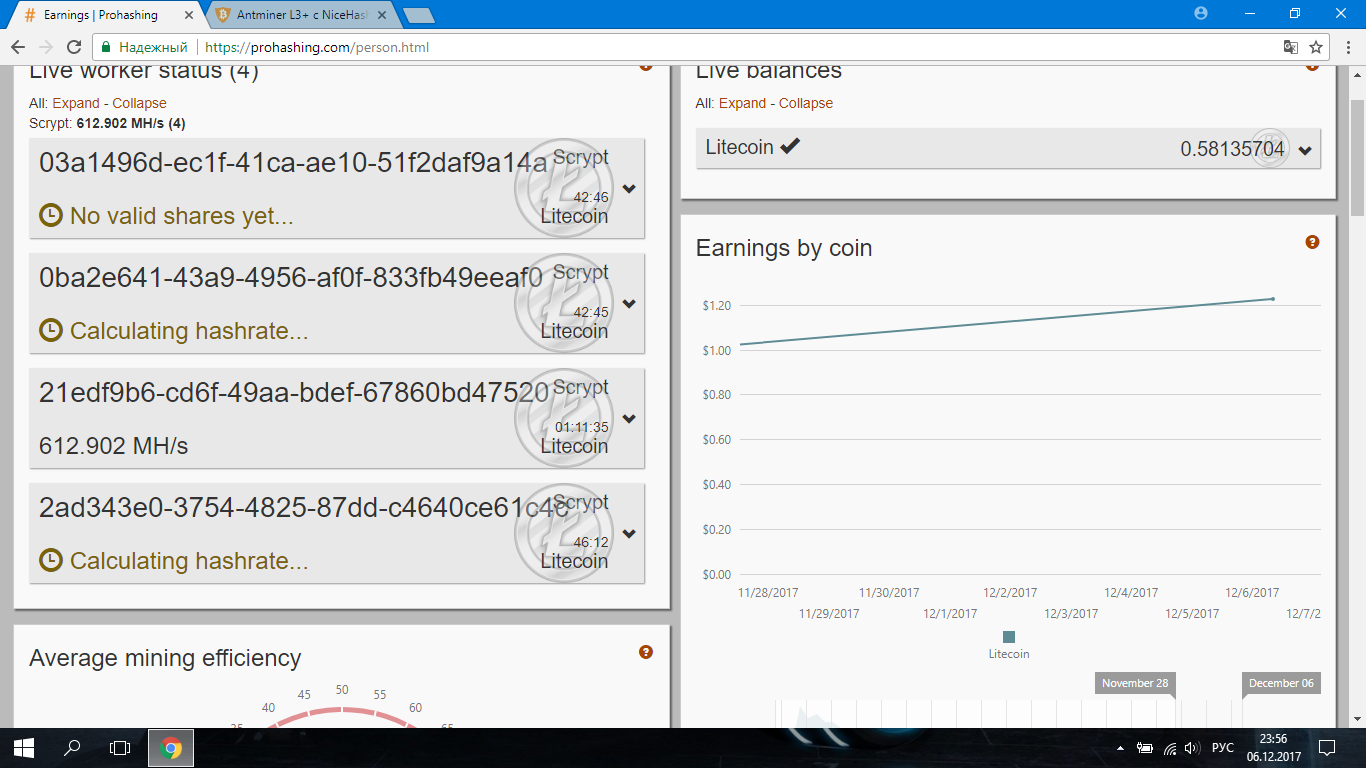
Task: Click the translate page icon
Action: (x=1291, y=47)
